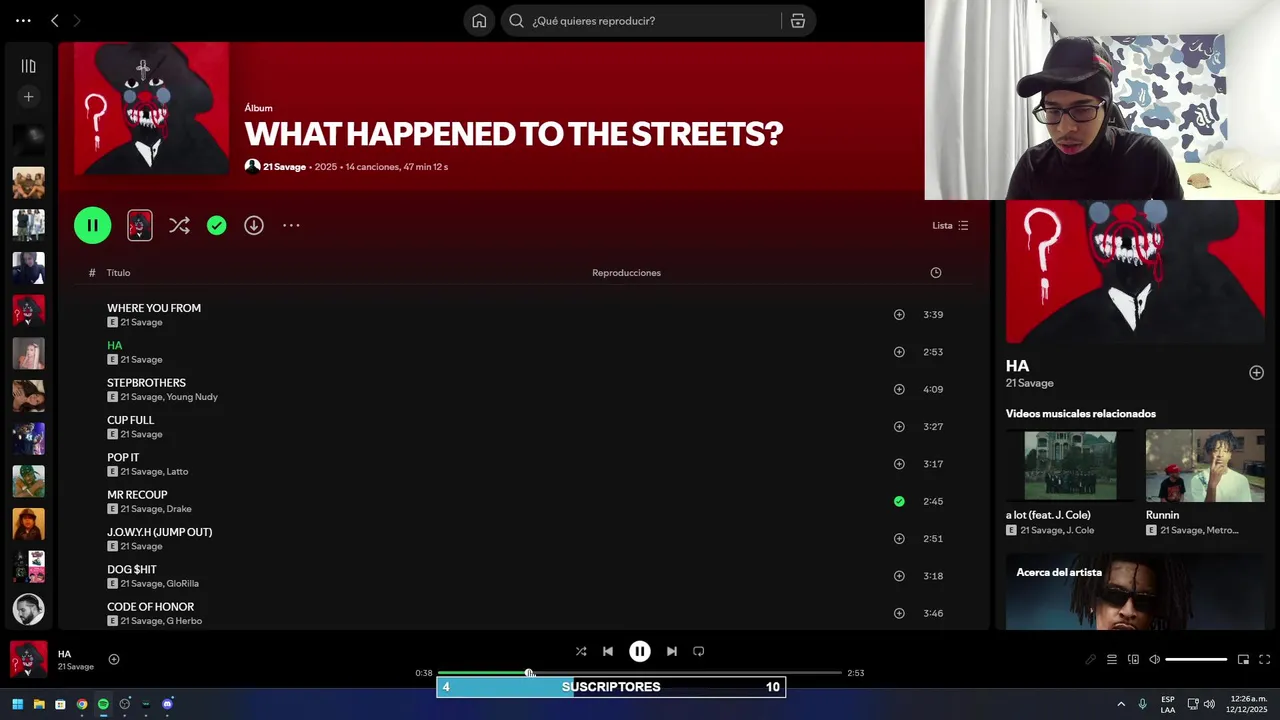Pause playback in the bottom player bar
1280x720 pixels.
640,651
